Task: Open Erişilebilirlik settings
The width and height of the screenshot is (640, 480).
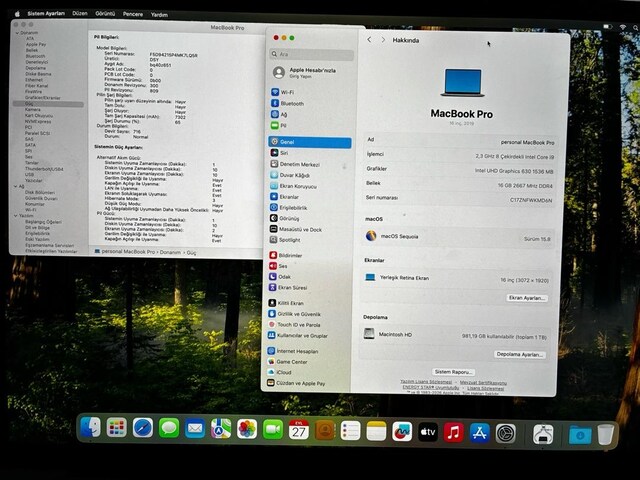Action: tap(289, 207)
